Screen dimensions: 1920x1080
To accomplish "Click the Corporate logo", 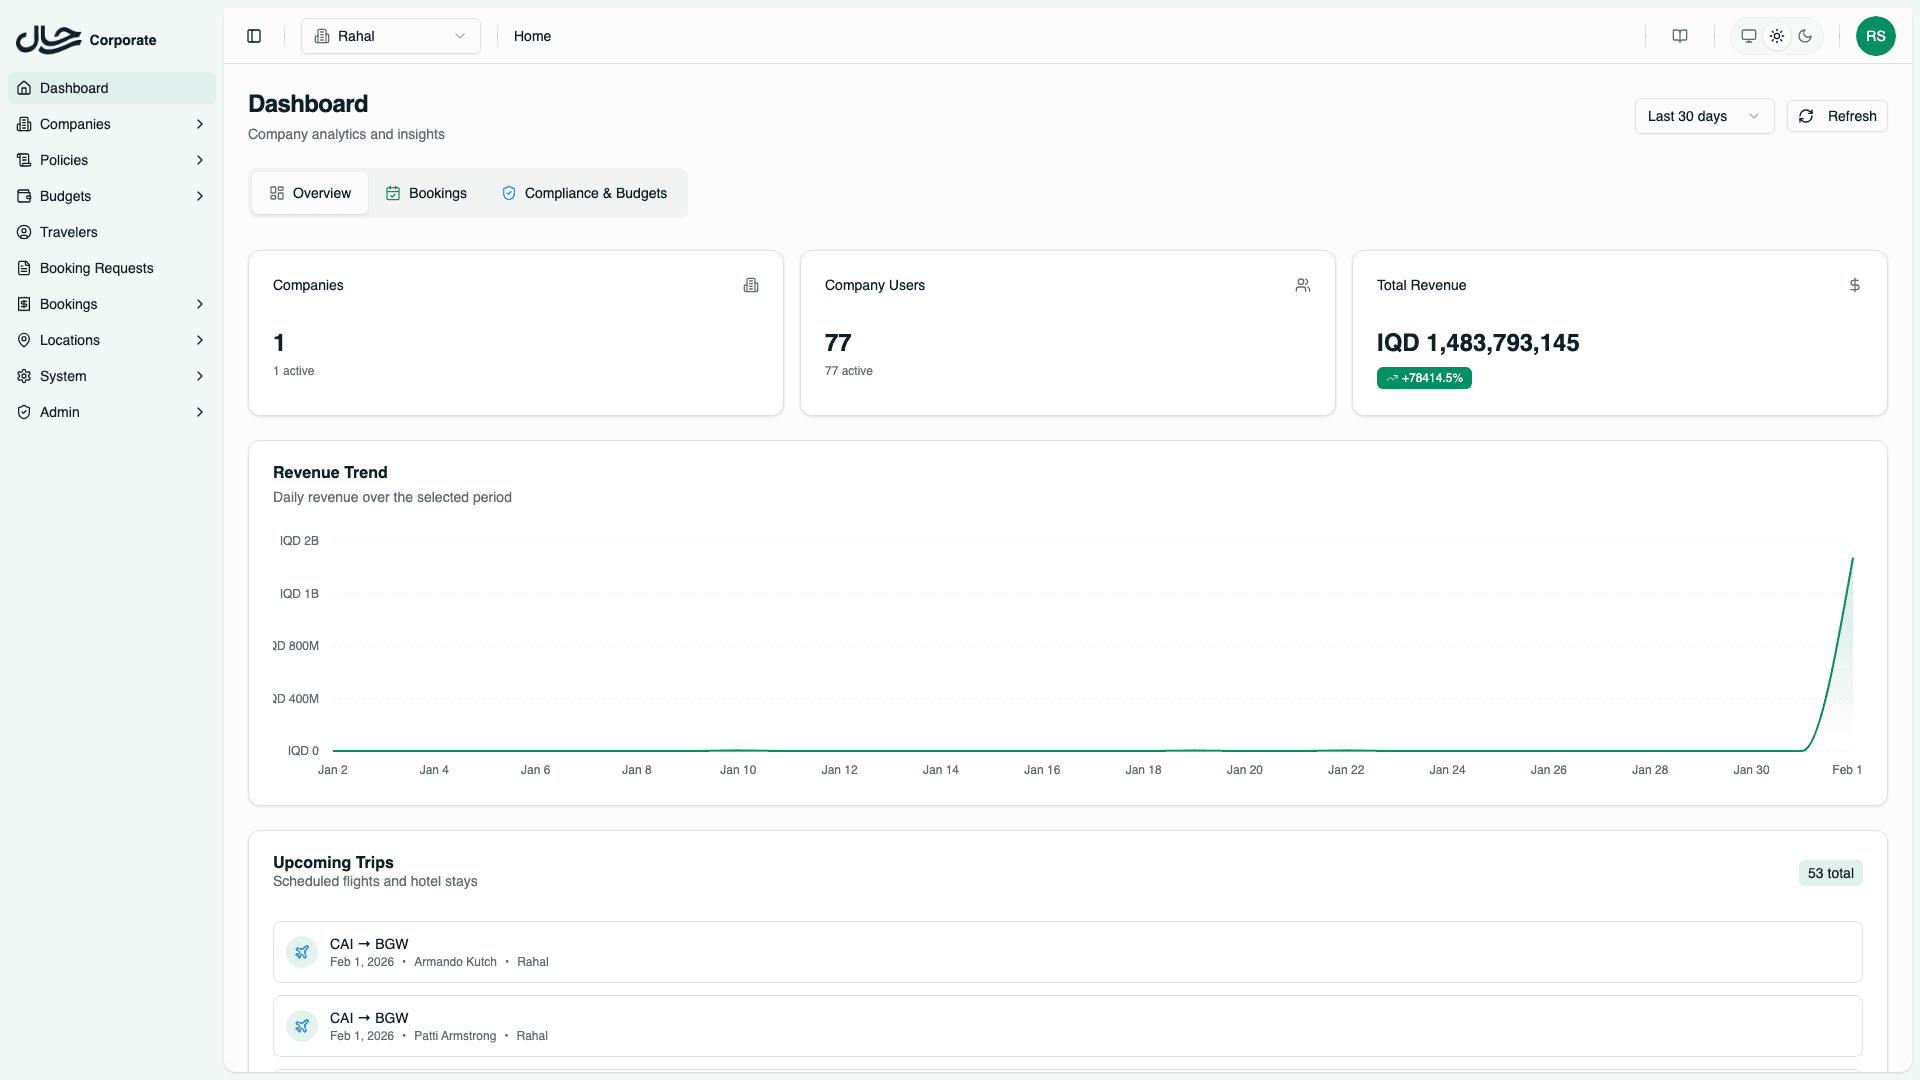I will pos(86,40).
